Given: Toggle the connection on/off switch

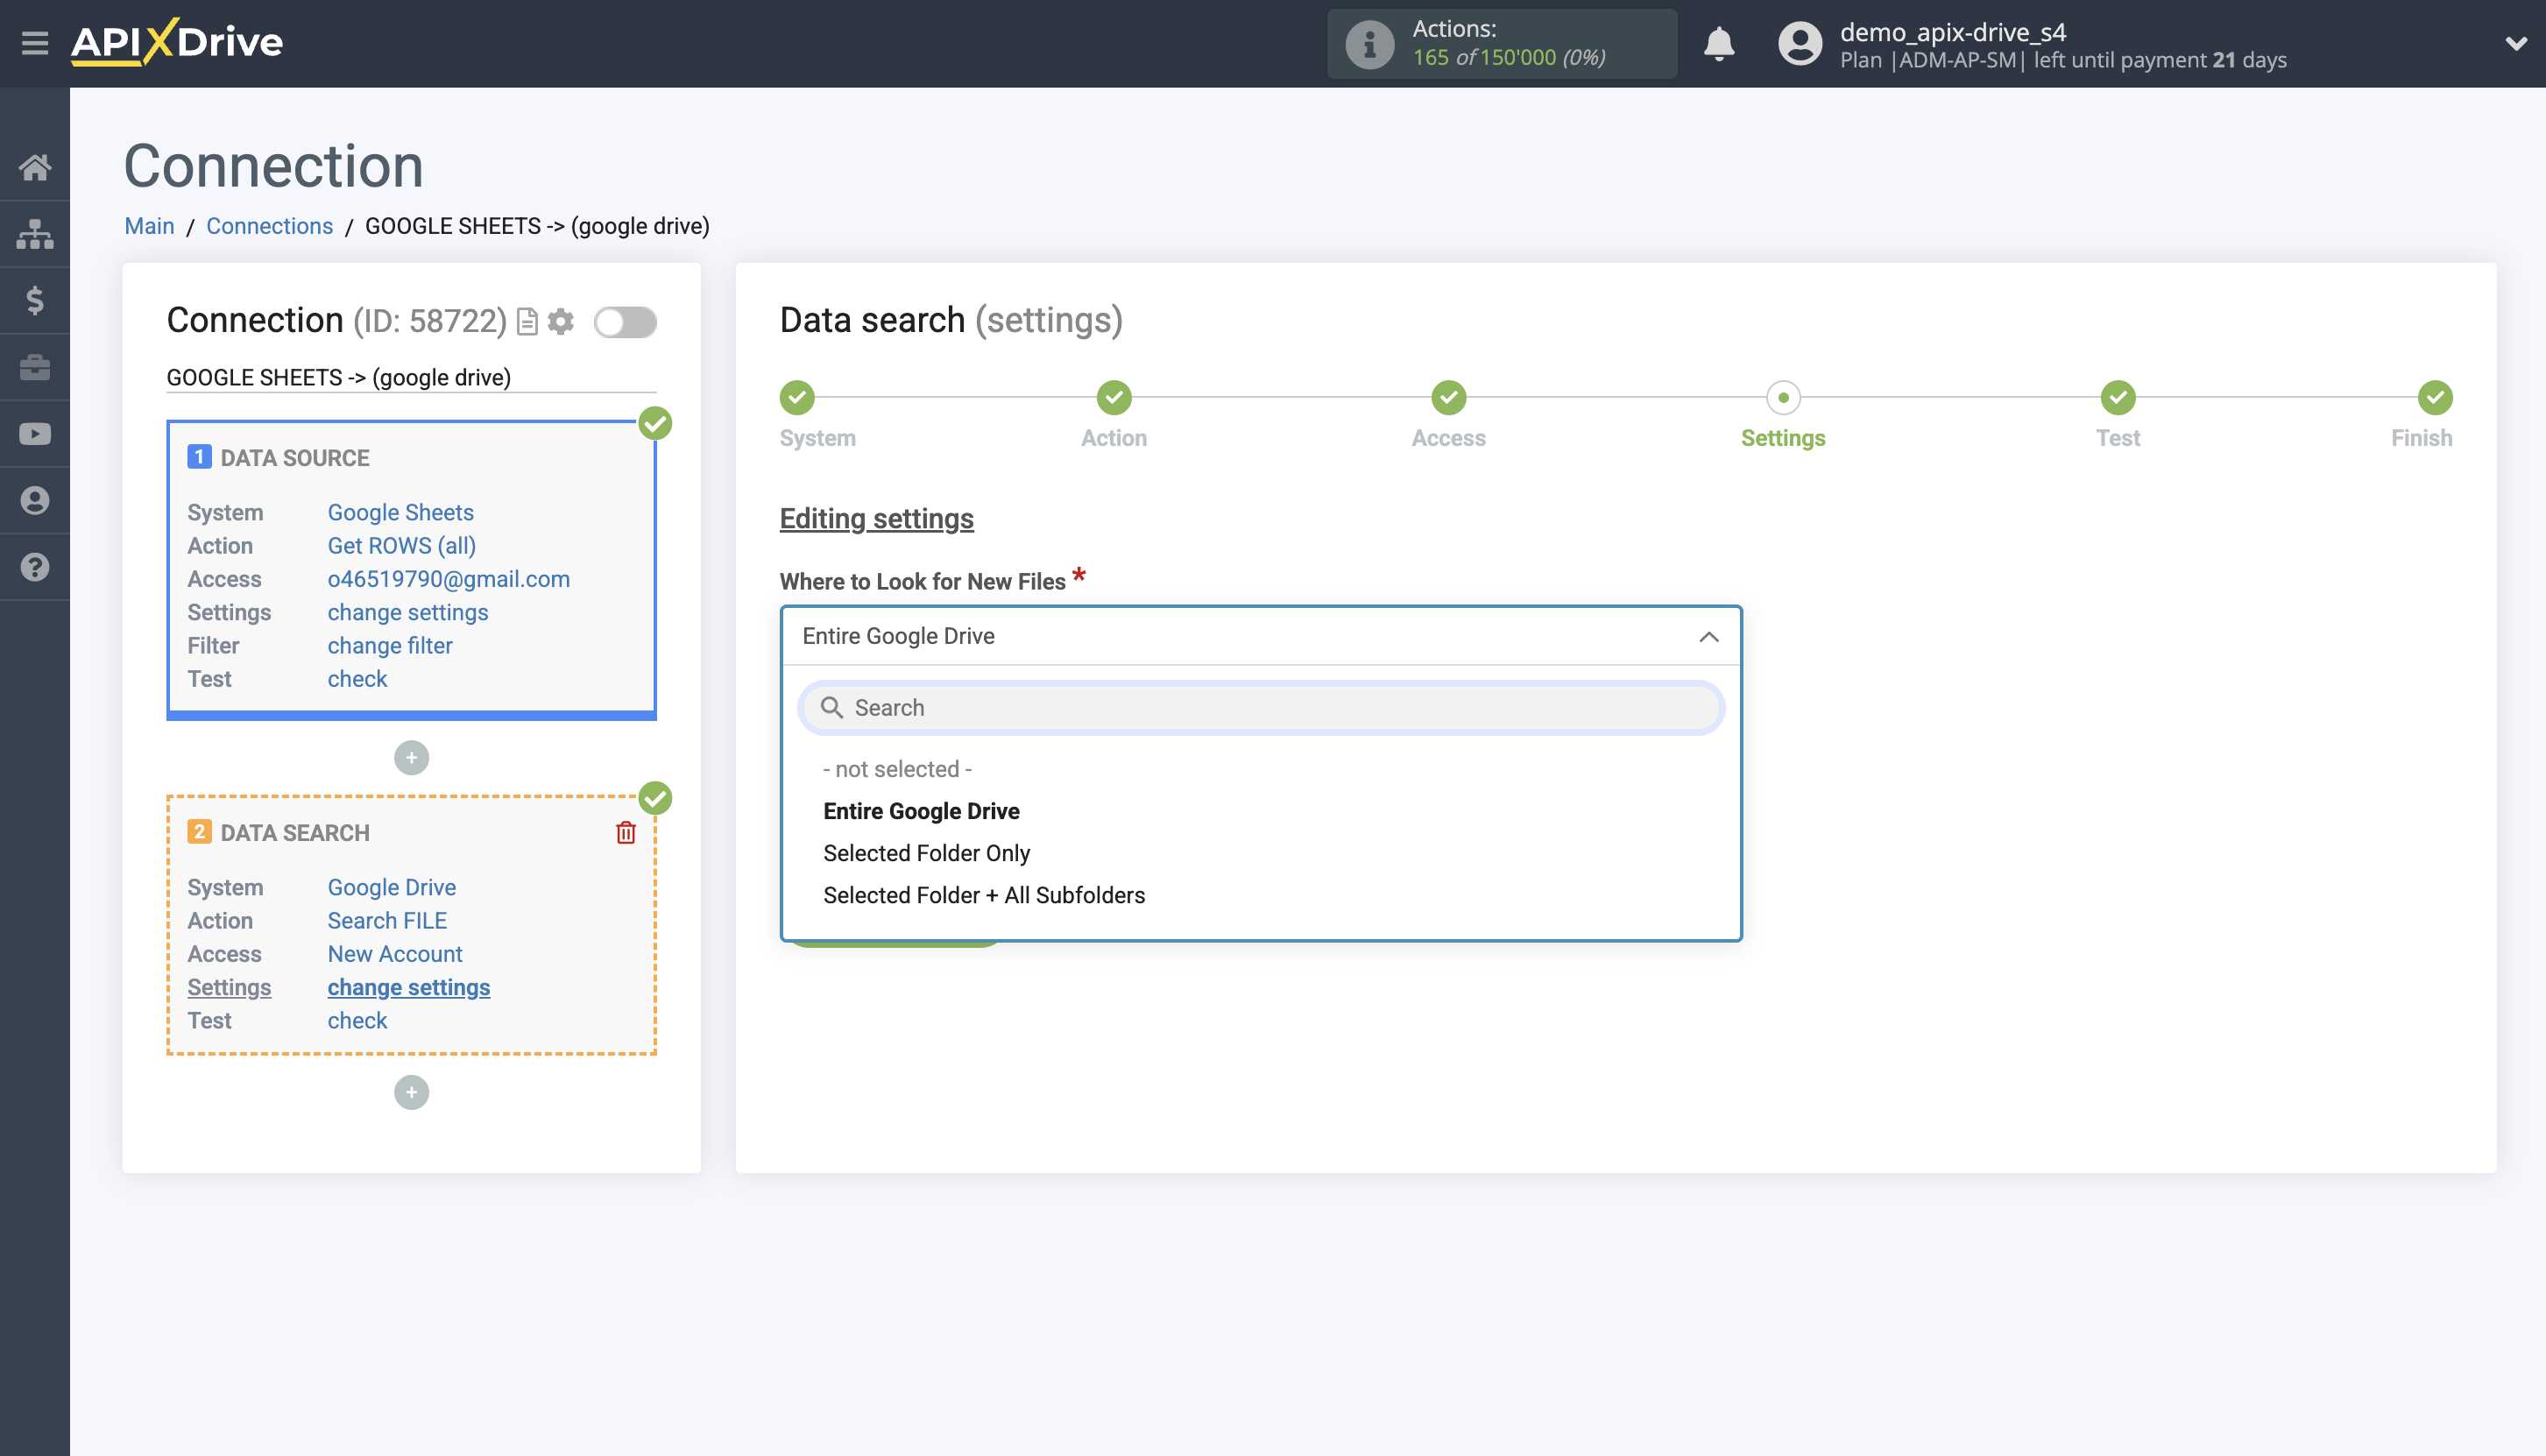Looking at the screenshot, I should click(x=625, y=322).
